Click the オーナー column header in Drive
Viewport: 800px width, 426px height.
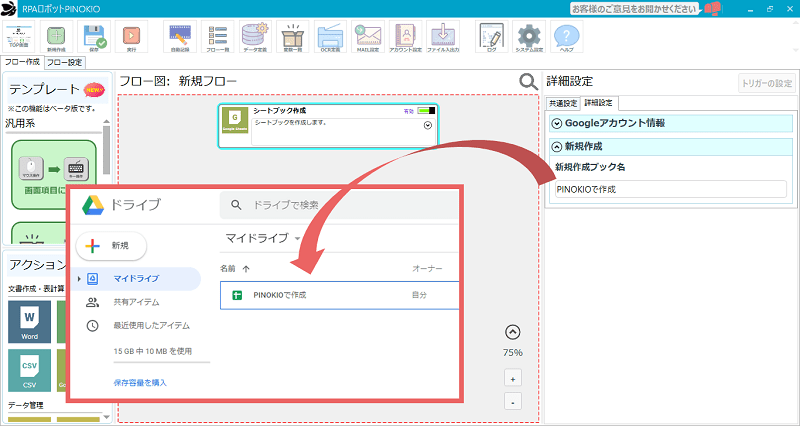pos(427,269)
